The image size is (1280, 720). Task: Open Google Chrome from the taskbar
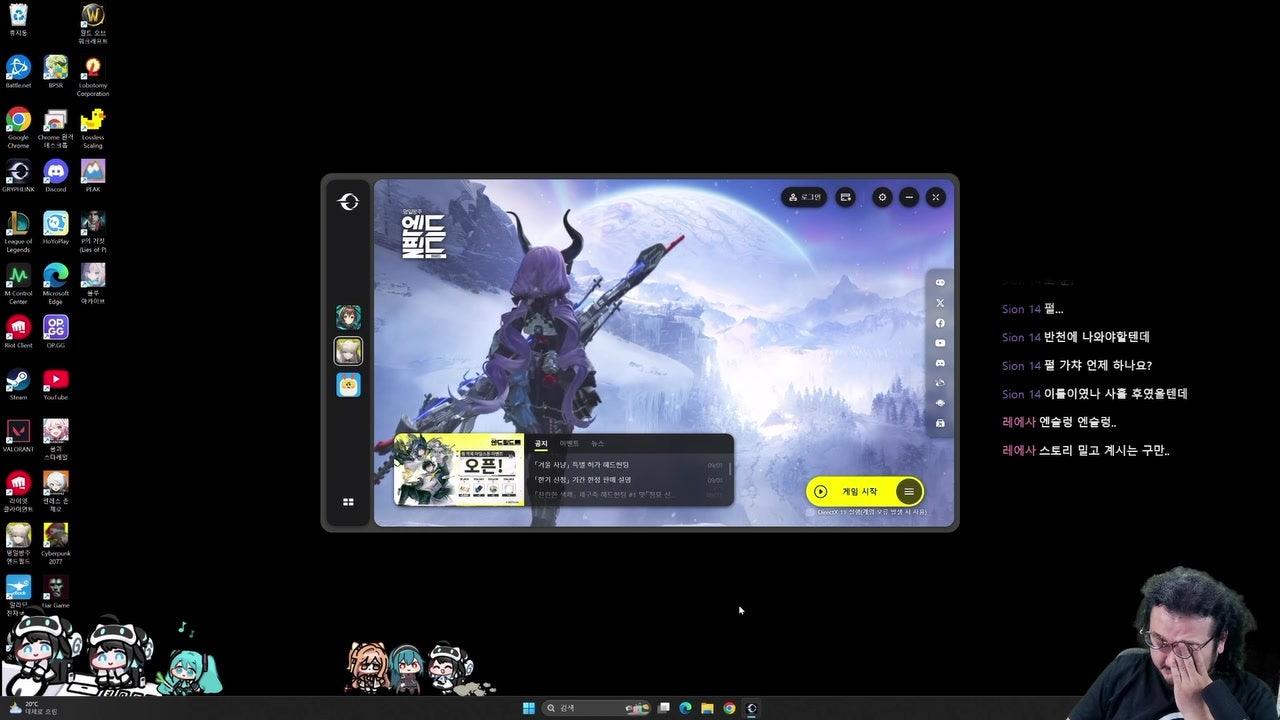[729, 708]
